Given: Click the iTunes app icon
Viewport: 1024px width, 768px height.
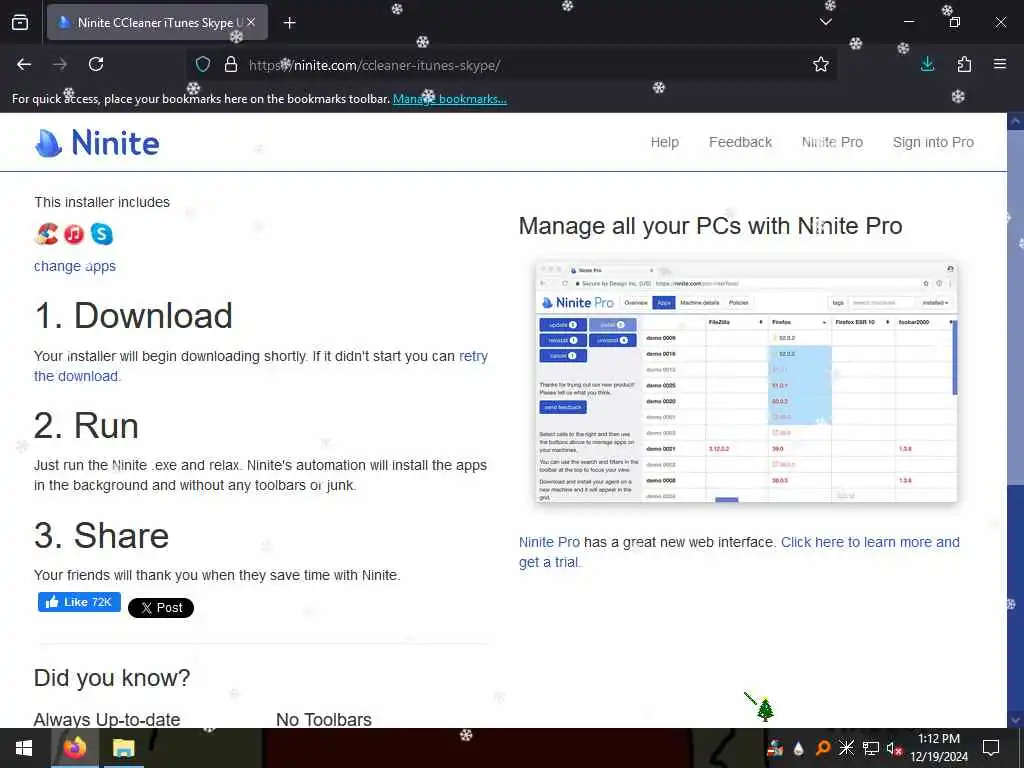Looking at the screenshot, I should click(x=74, y=234).
